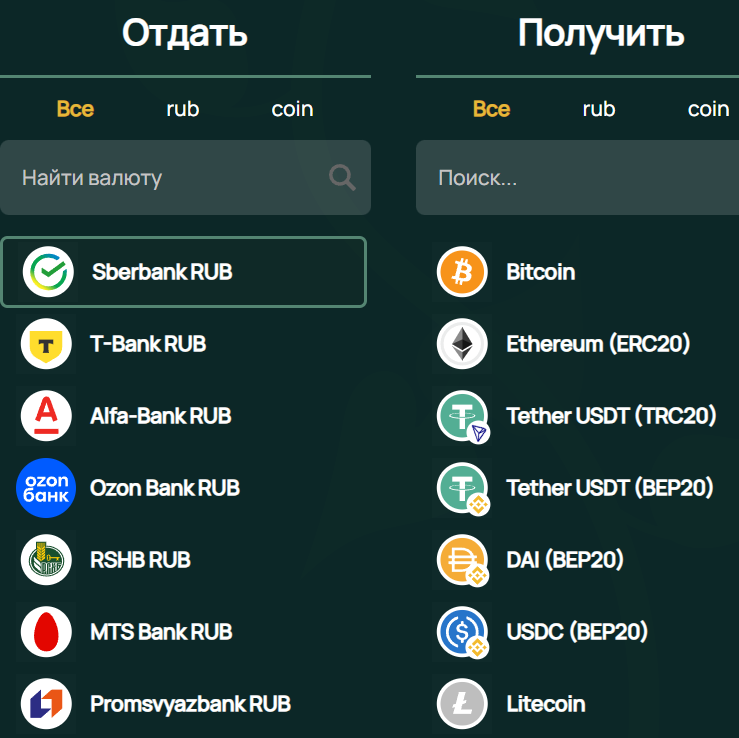The height and width of the screenshot is (738, 739).
Task: Click the blue Ozon Bank logo
Action: point(46,488)
